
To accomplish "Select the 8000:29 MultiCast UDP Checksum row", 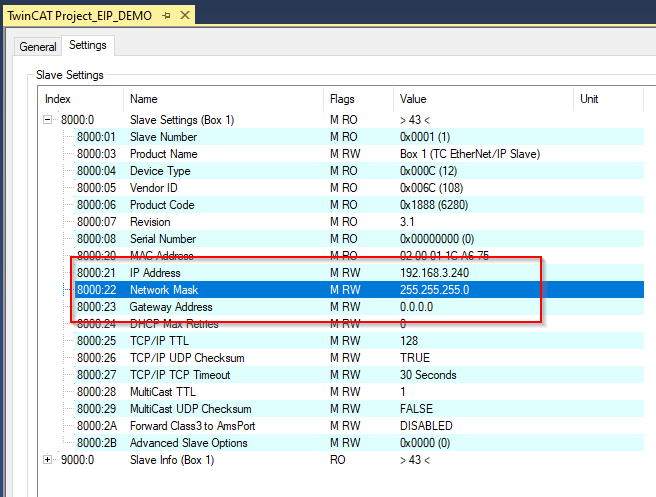I will click(x=360, y=409).
